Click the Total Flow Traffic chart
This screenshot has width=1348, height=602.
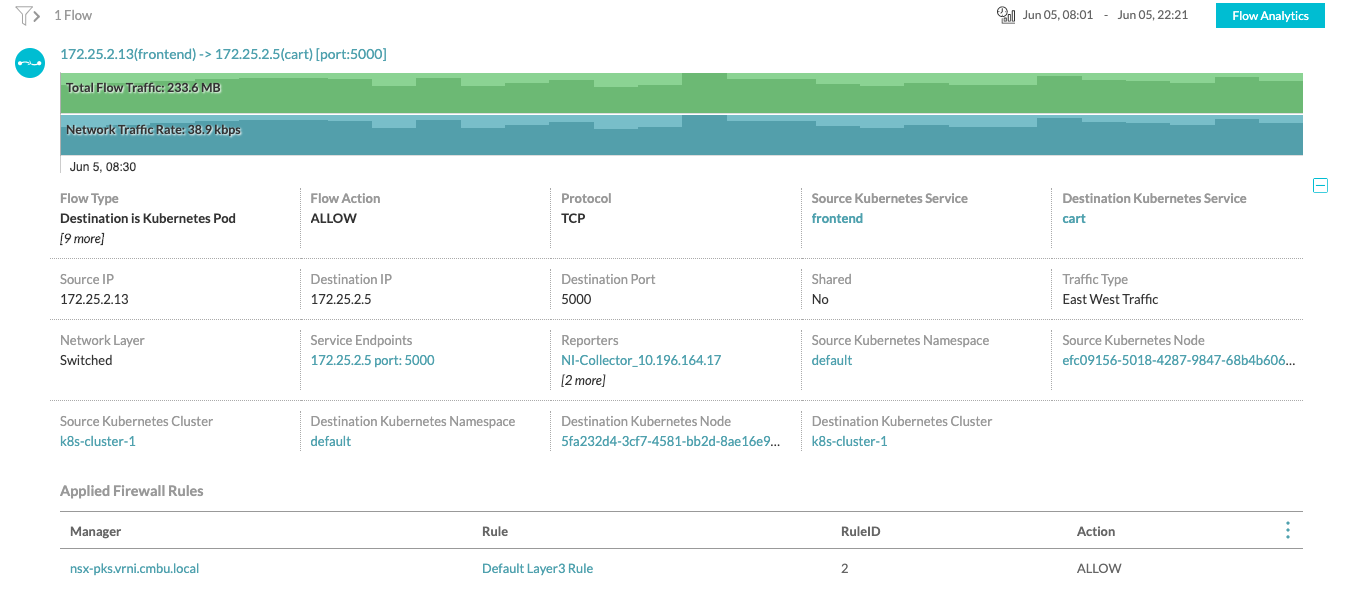click(681, 93)
